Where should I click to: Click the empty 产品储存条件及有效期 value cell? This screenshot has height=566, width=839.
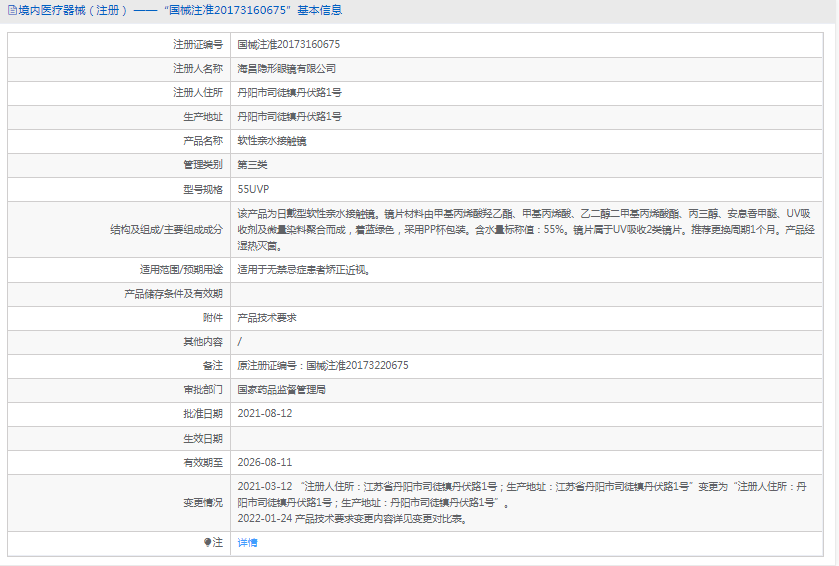pos(530,293)
